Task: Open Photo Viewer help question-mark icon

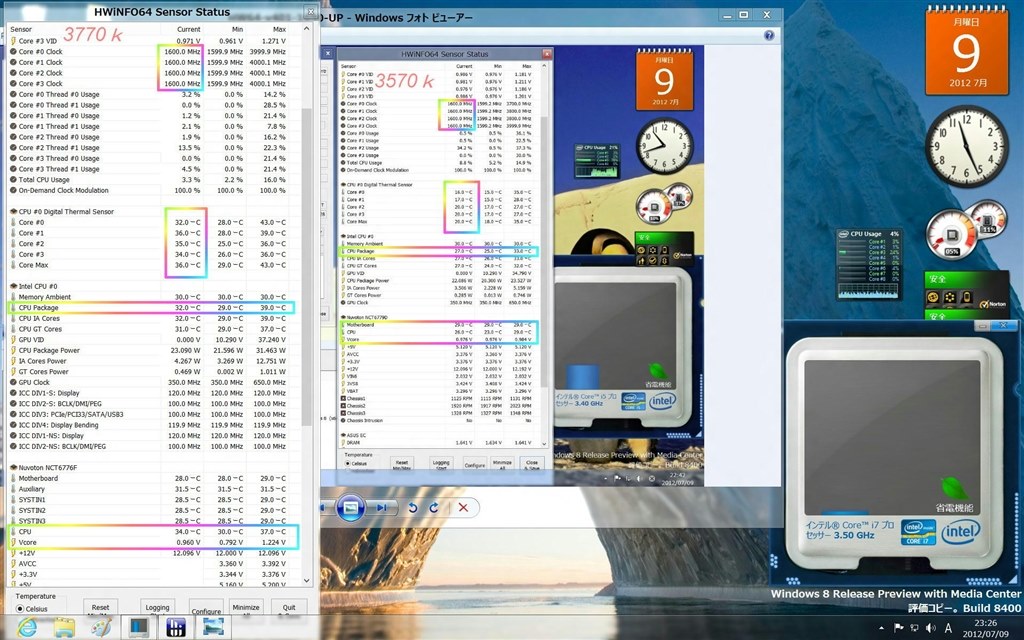Action: 769,35
